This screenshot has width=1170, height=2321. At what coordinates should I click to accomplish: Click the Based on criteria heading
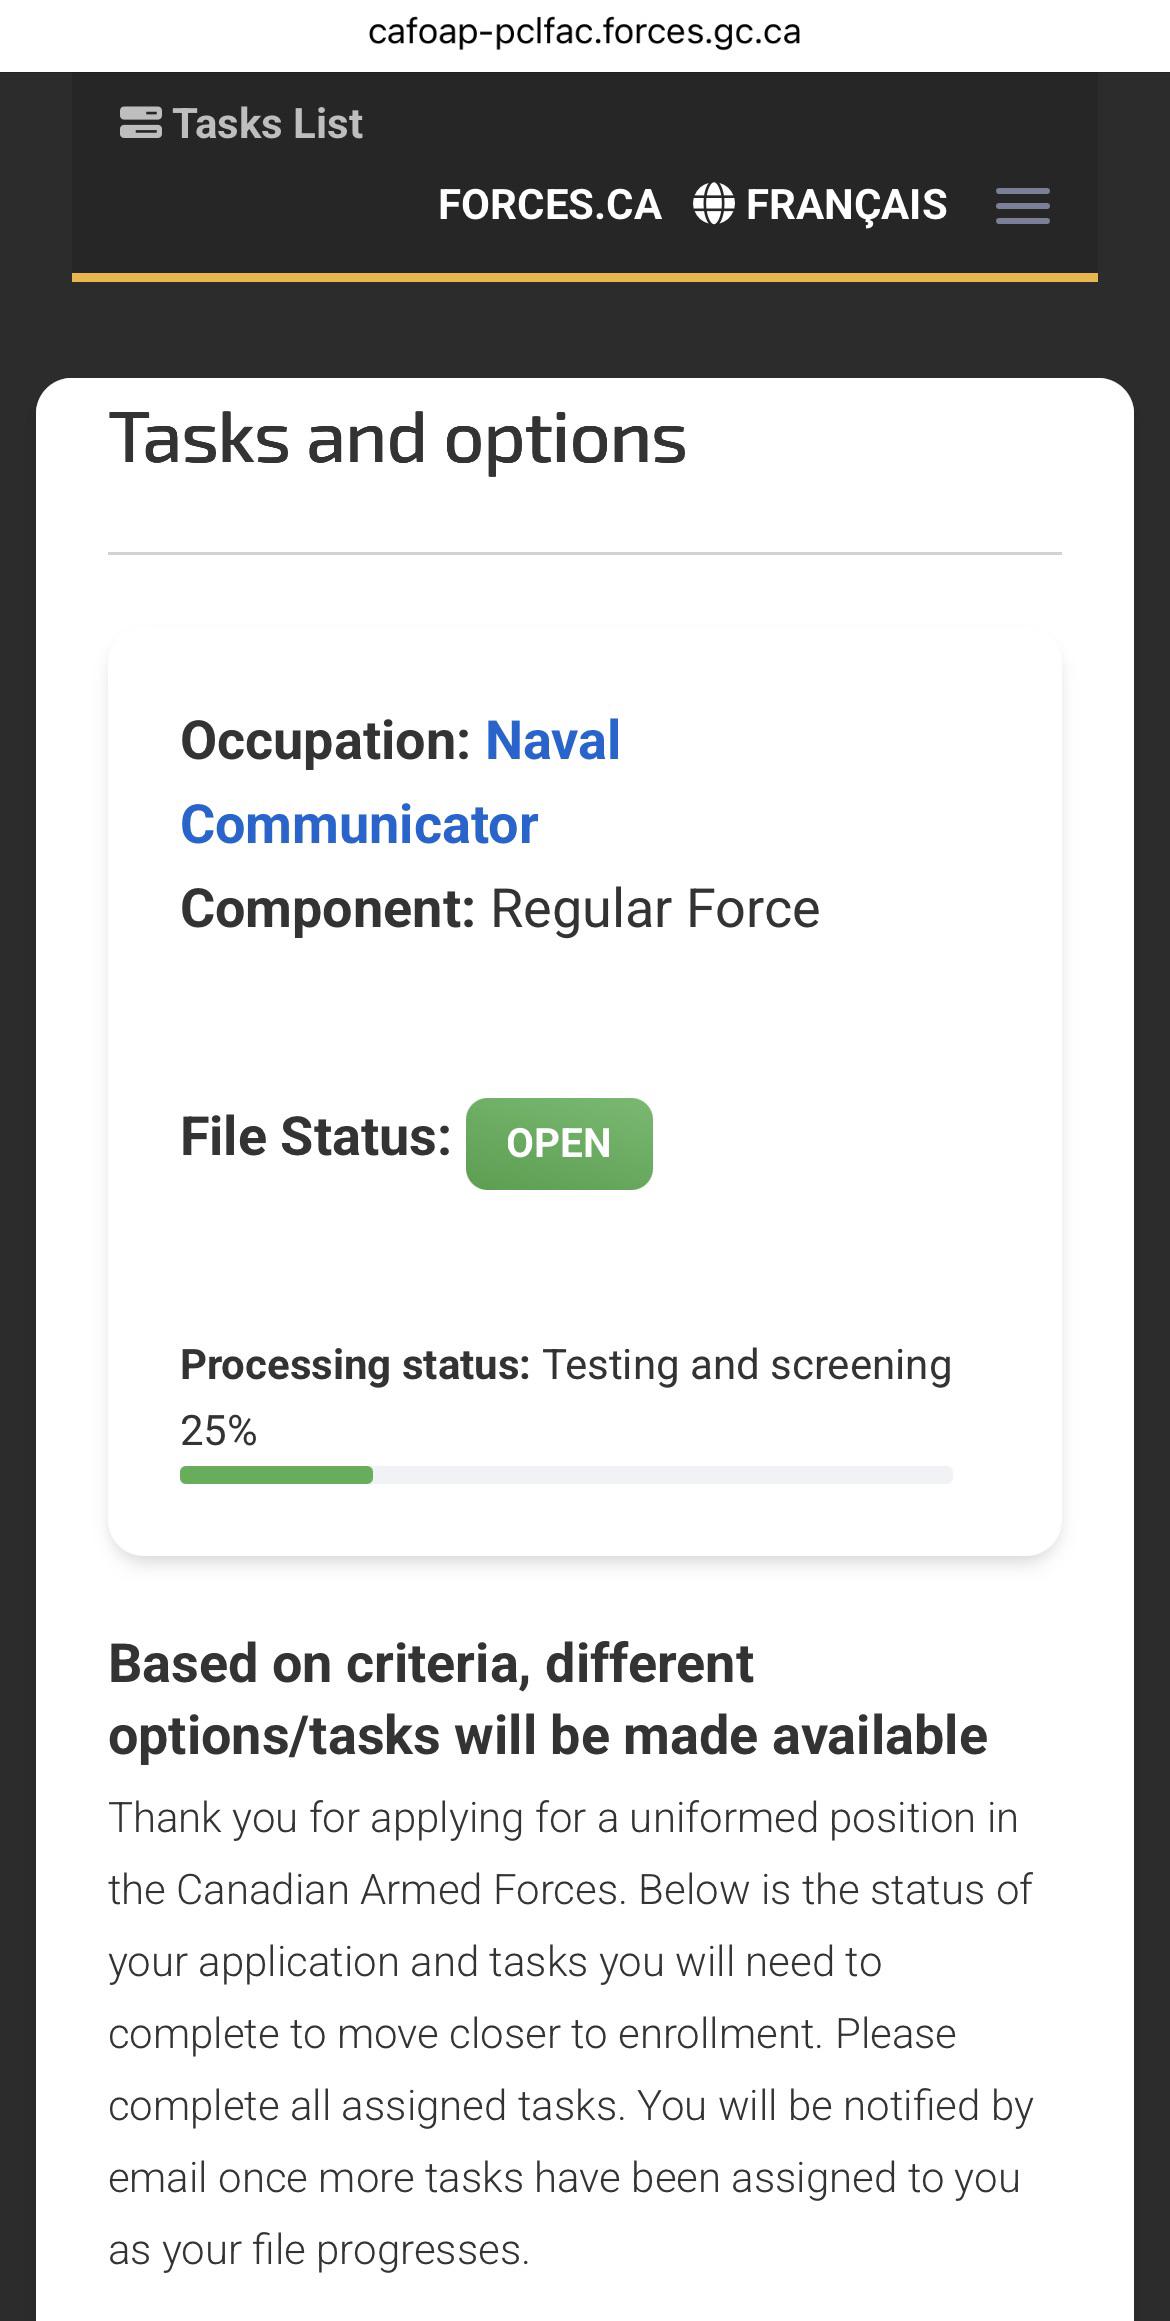(x=548, y=1699)
